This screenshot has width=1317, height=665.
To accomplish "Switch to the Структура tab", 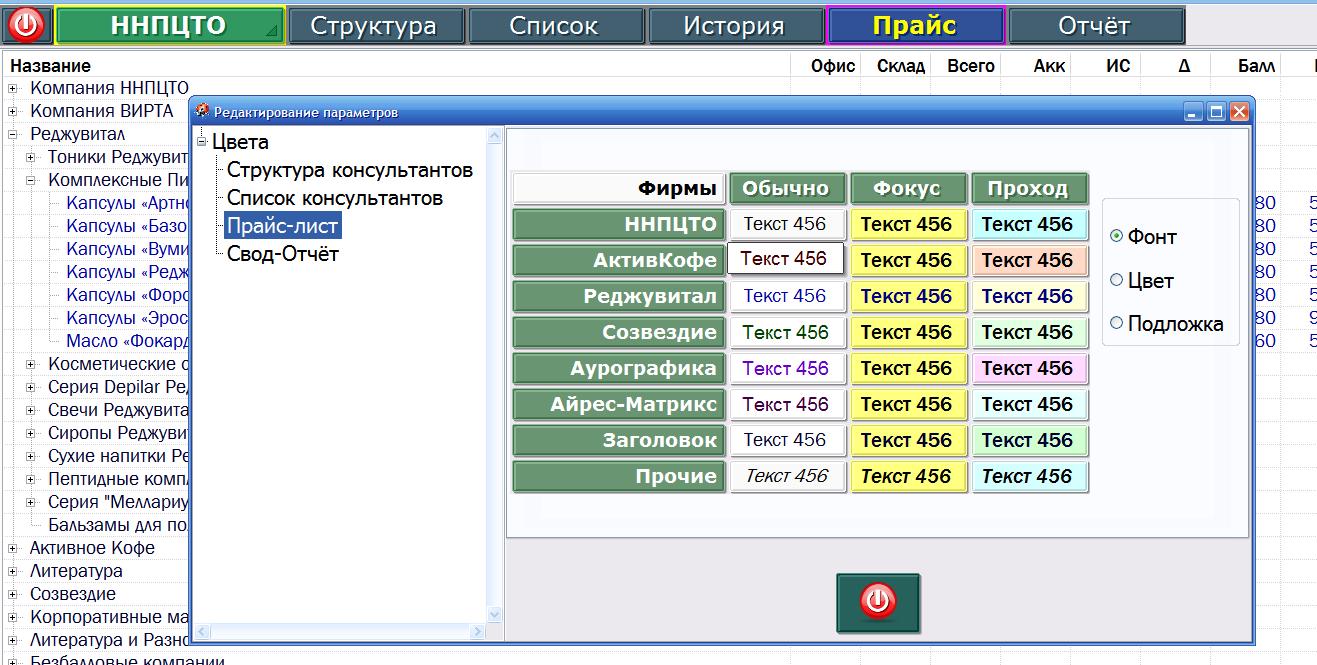I will [x=375, y=26].
